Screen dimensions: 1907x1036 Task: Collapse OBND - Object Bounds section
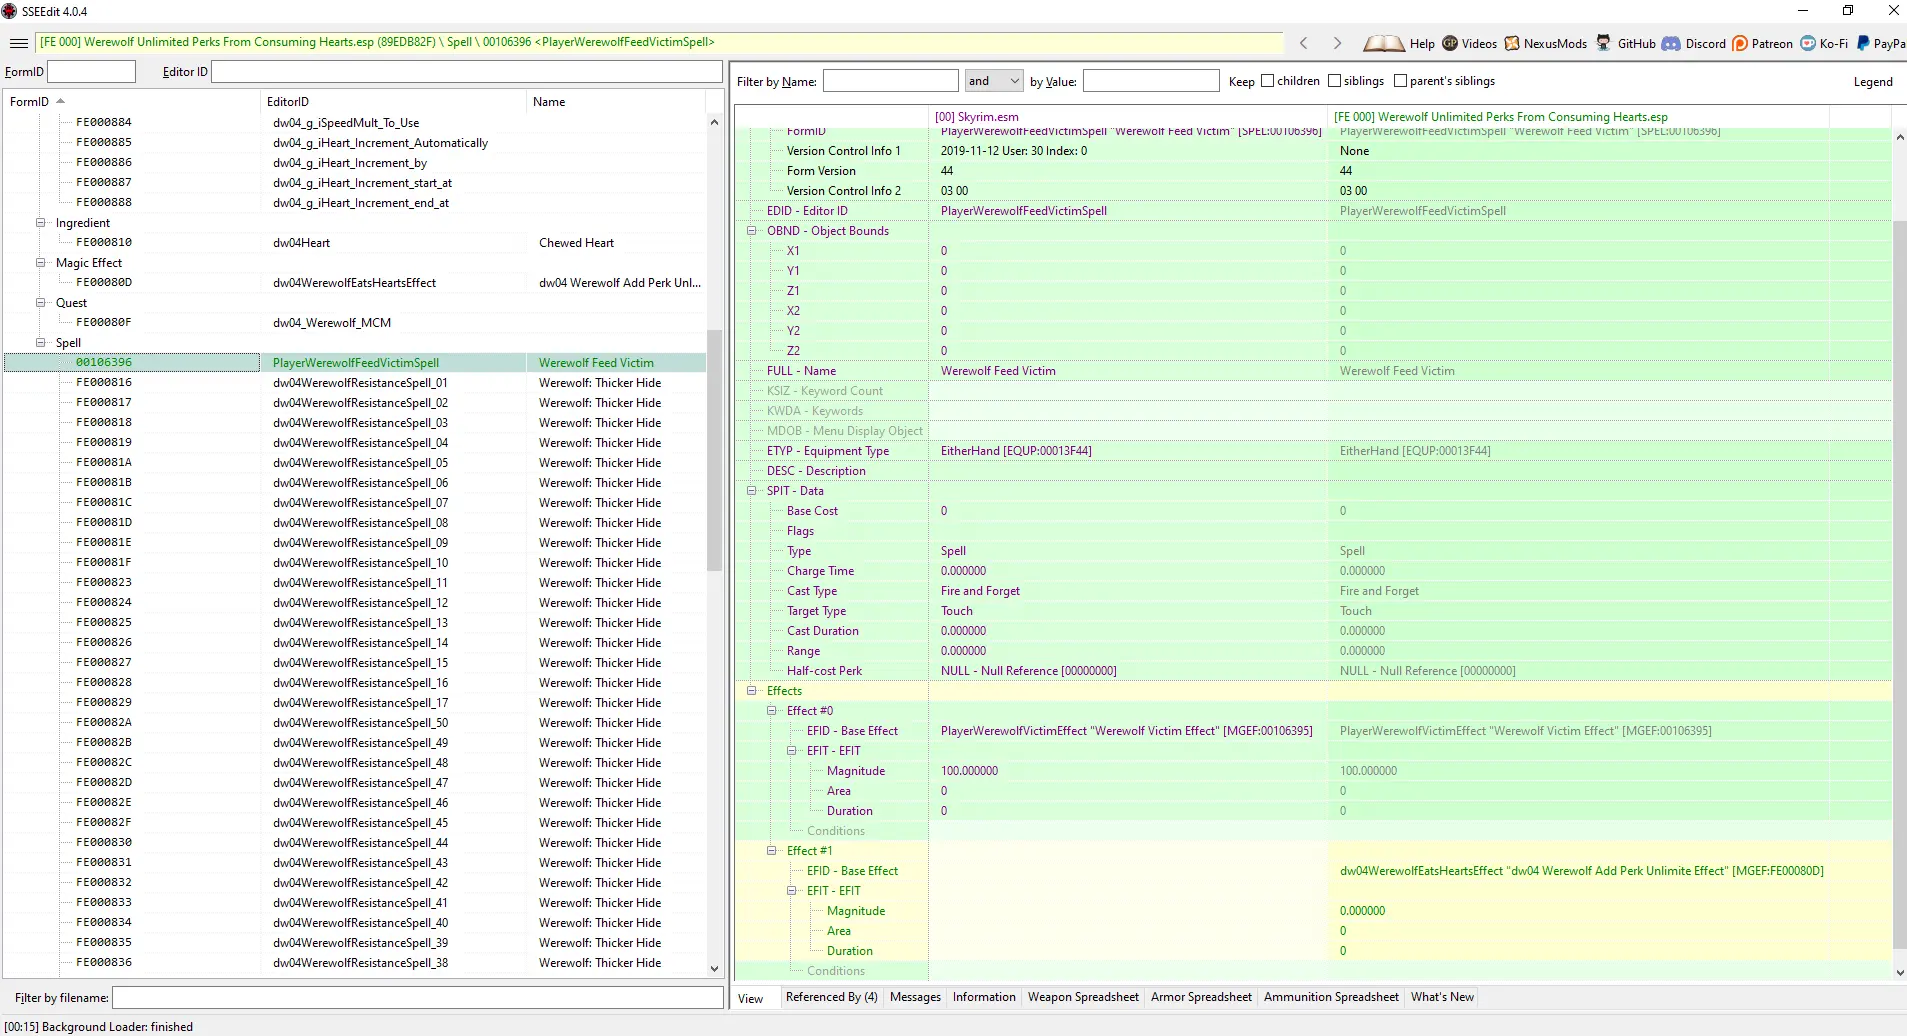(752, 231)
